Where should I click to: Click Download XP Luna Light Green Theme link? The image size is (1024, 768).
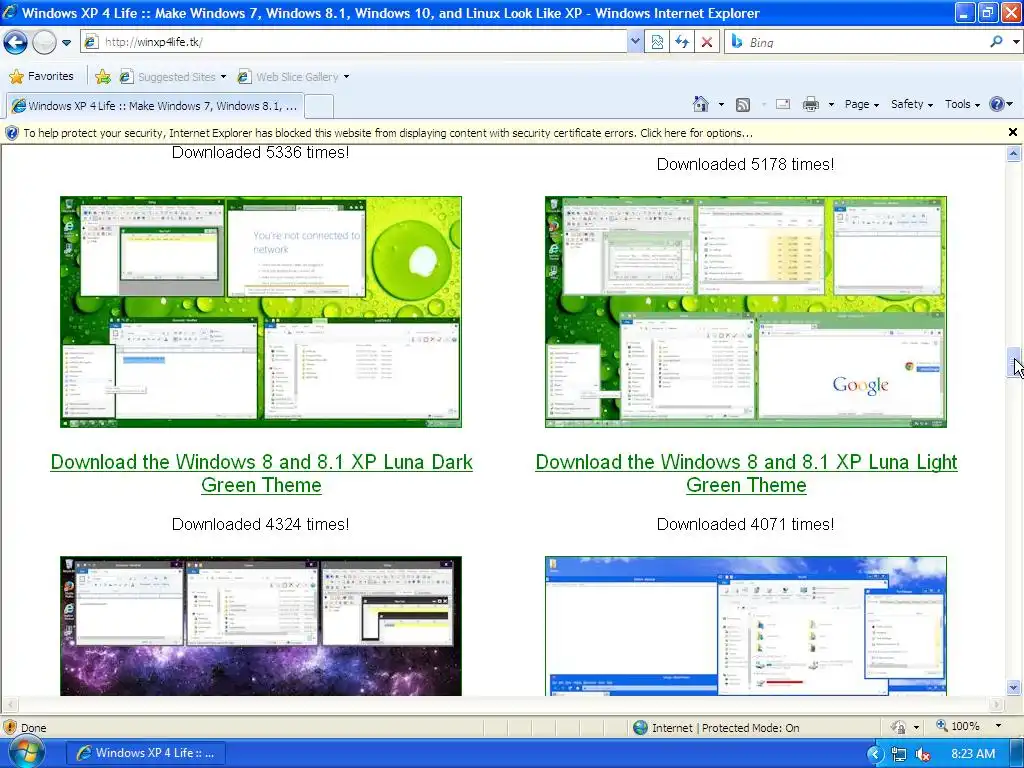pyautogui.click(x=746, y=473)
